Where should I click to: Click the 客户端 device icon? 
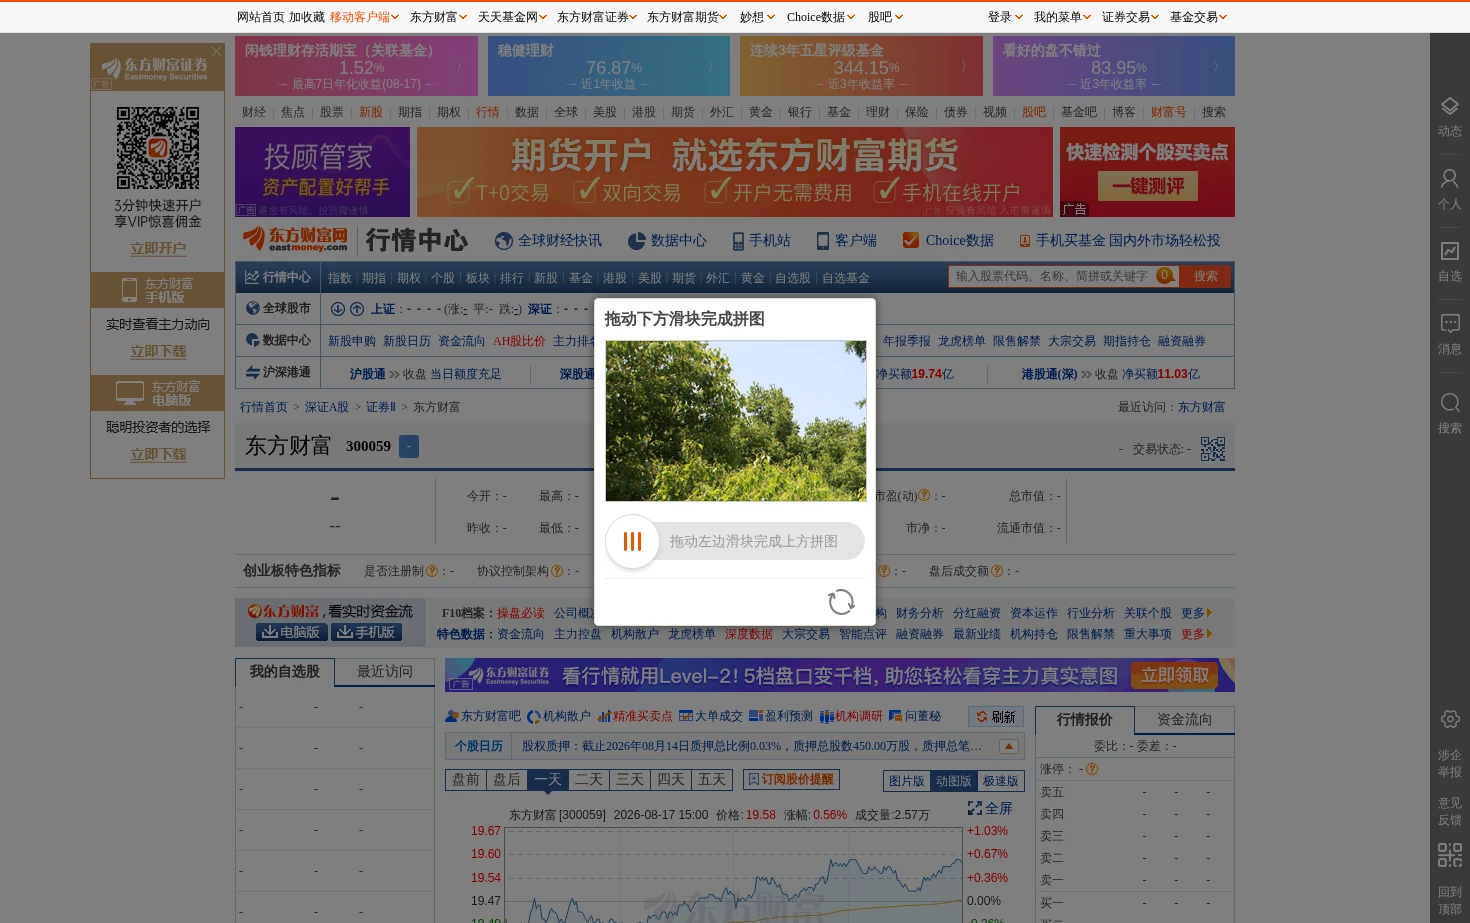coord(823,241)
